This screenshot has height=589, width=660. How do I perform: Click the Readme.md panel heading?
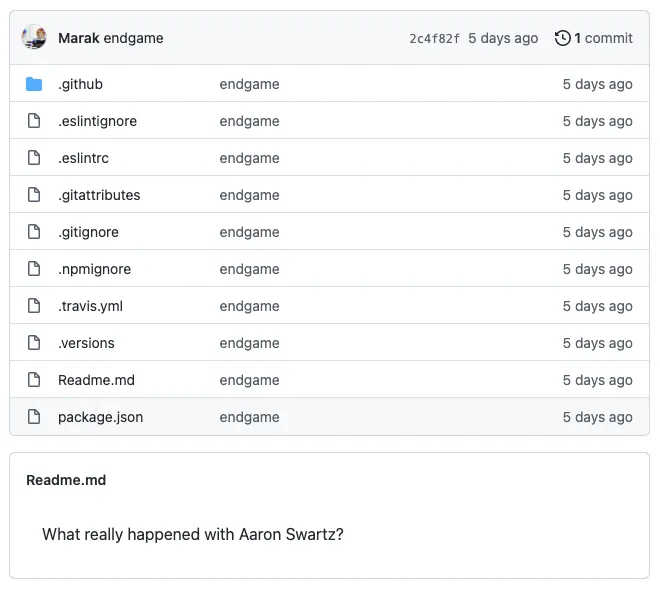click(x=66, y=480)
